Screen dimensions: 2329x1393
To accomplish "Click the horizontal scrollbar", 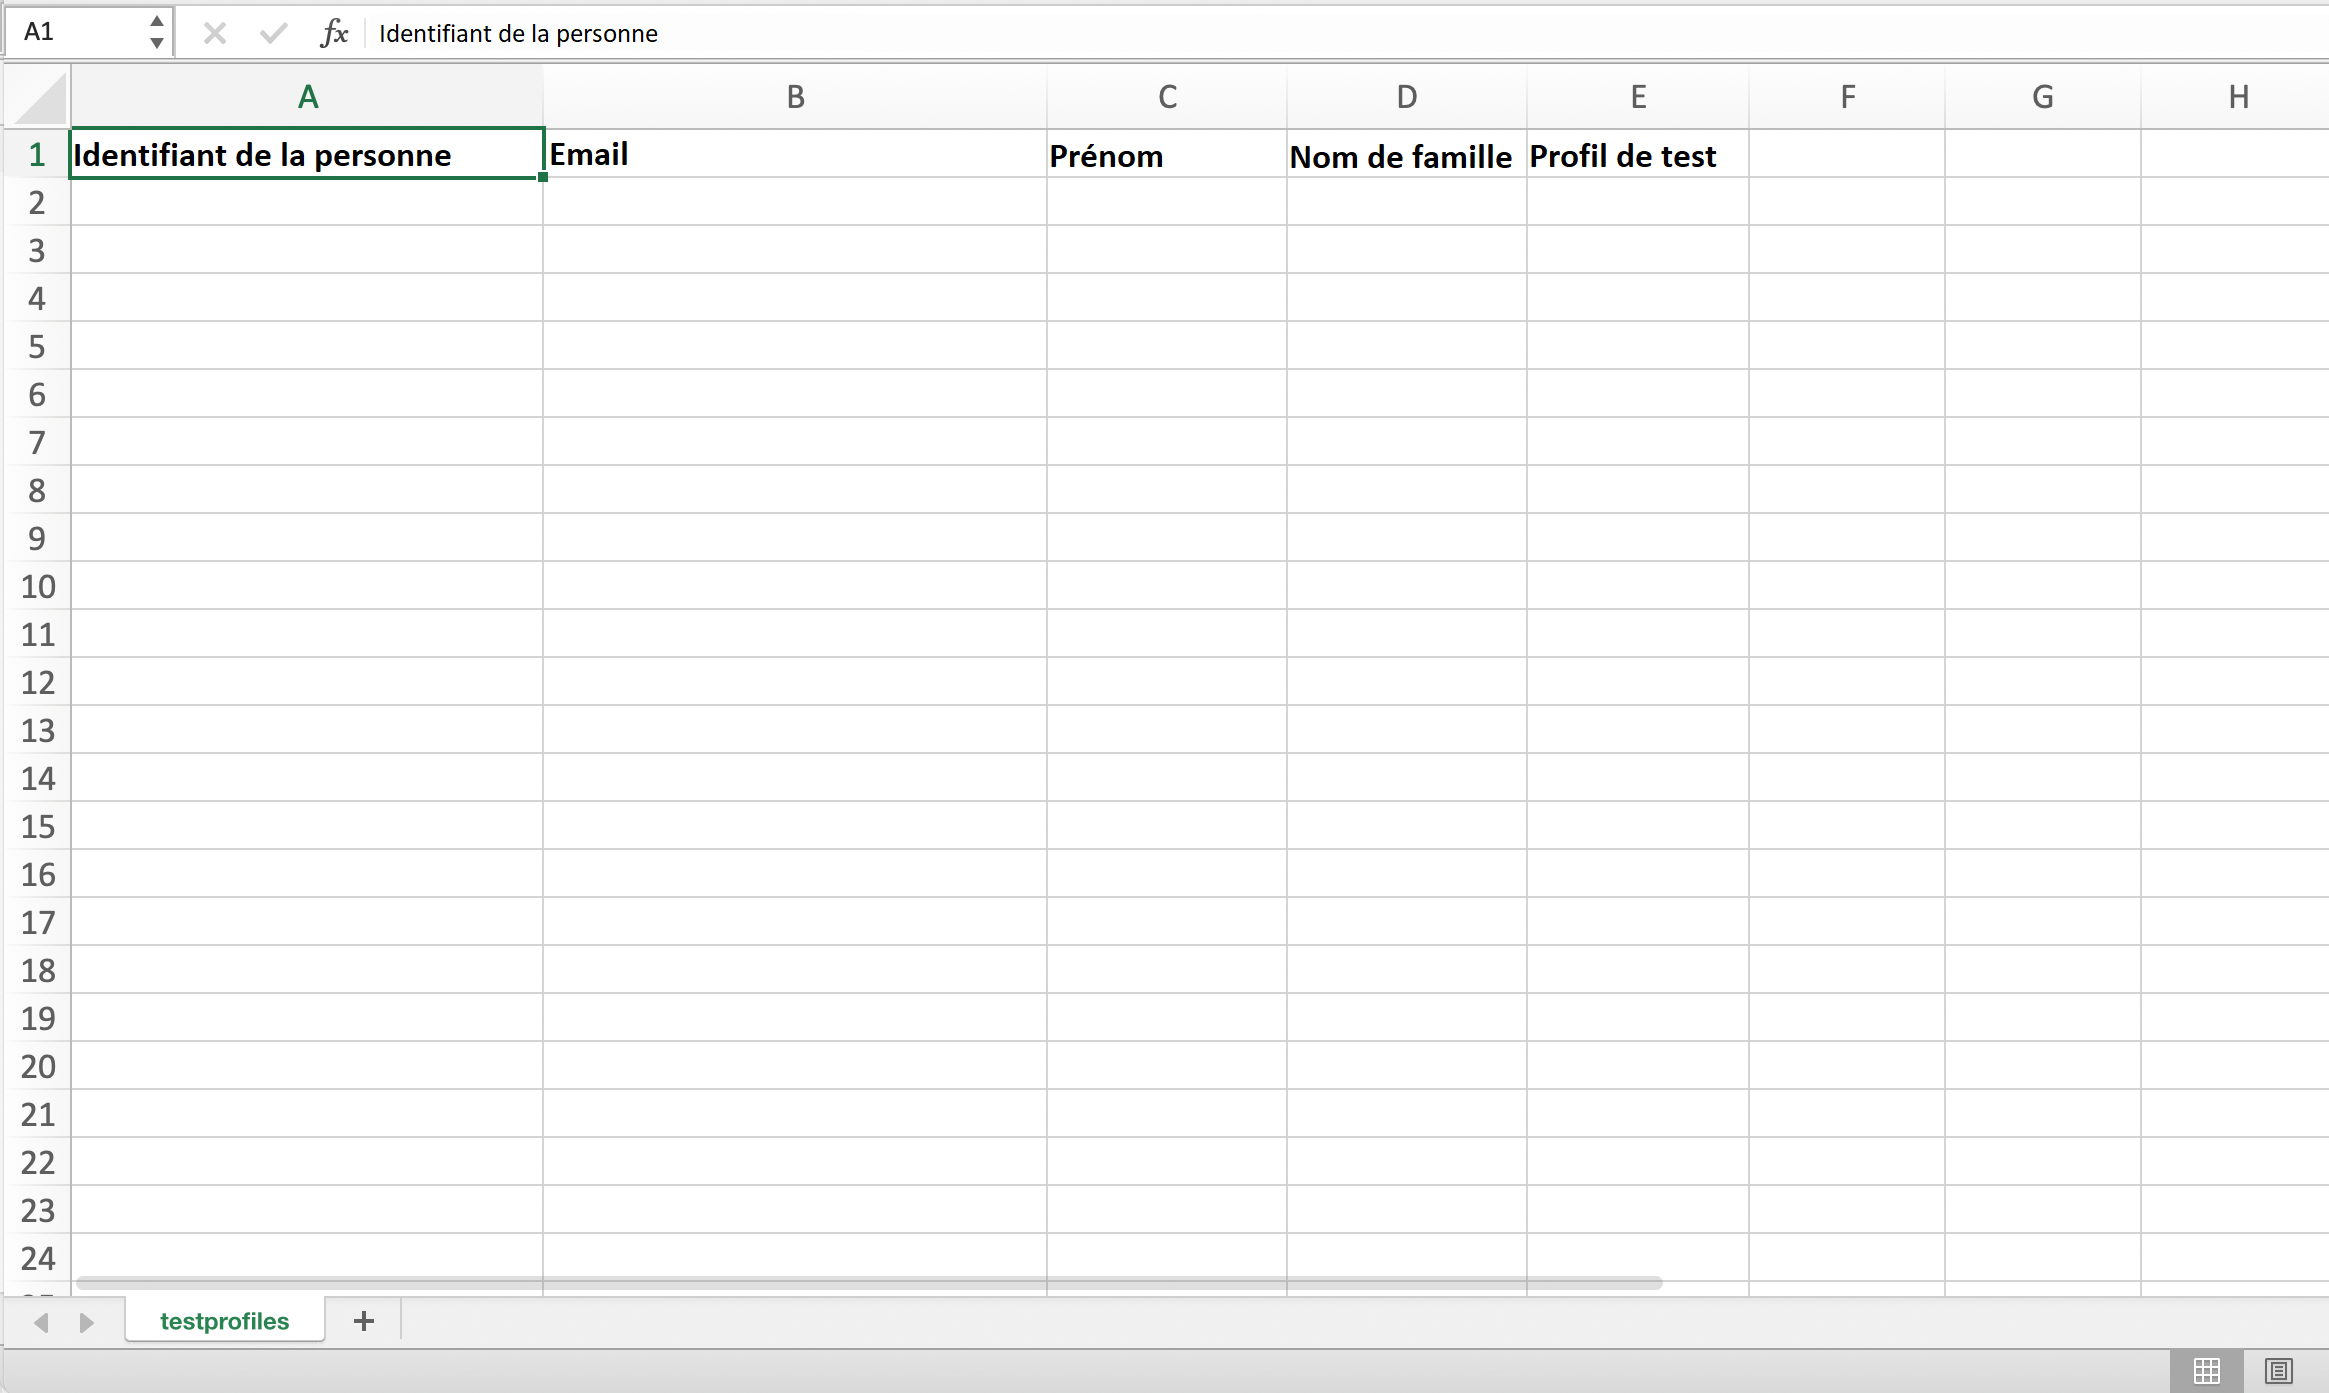I will 868,1282.
